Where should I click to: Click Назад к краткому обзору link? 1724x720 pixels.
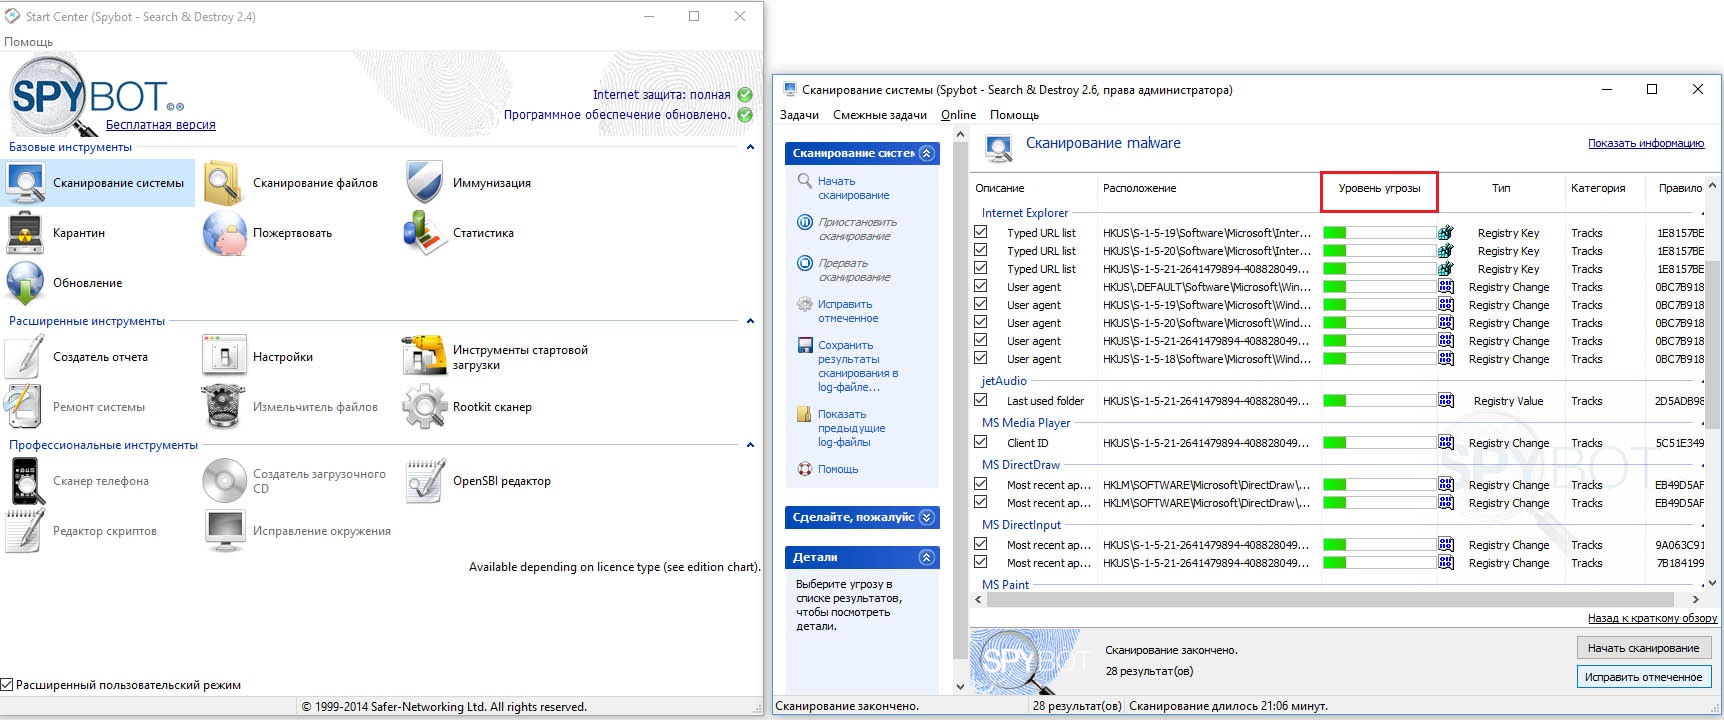(1652, 618)
